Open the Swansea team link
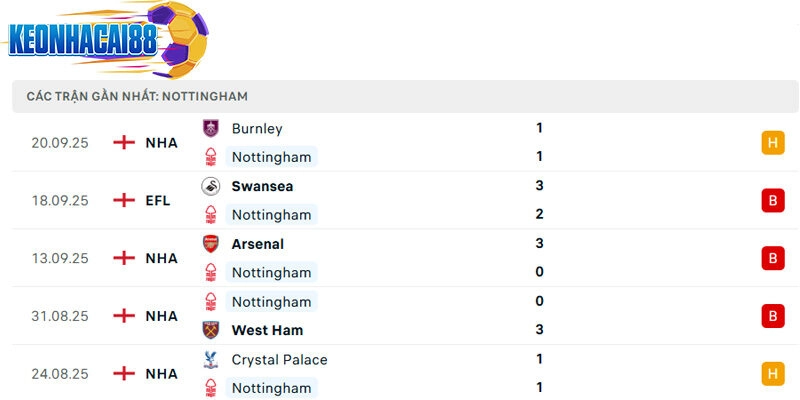This screenshot has height=400, width=800. click(x=262, y=186)
